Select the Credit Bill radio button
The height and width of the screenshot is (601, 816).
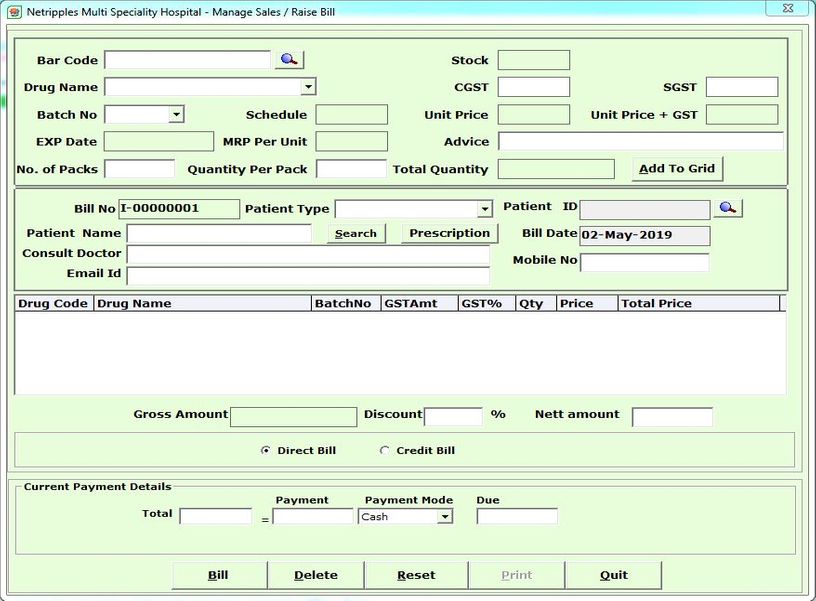[384, 451]
